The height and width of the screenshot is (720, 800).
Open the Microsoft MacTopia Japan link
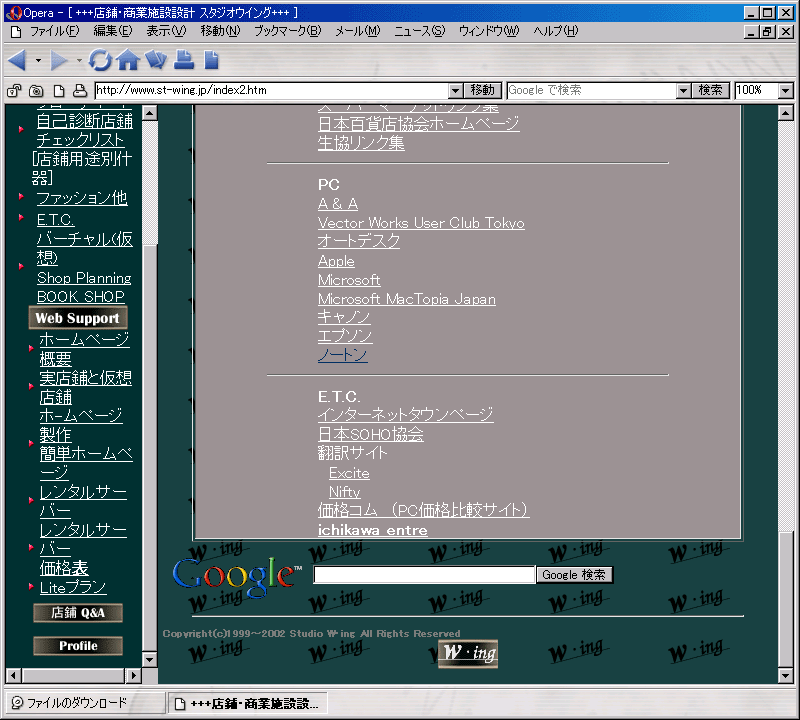pyautogui.click(x=407, y=299)
